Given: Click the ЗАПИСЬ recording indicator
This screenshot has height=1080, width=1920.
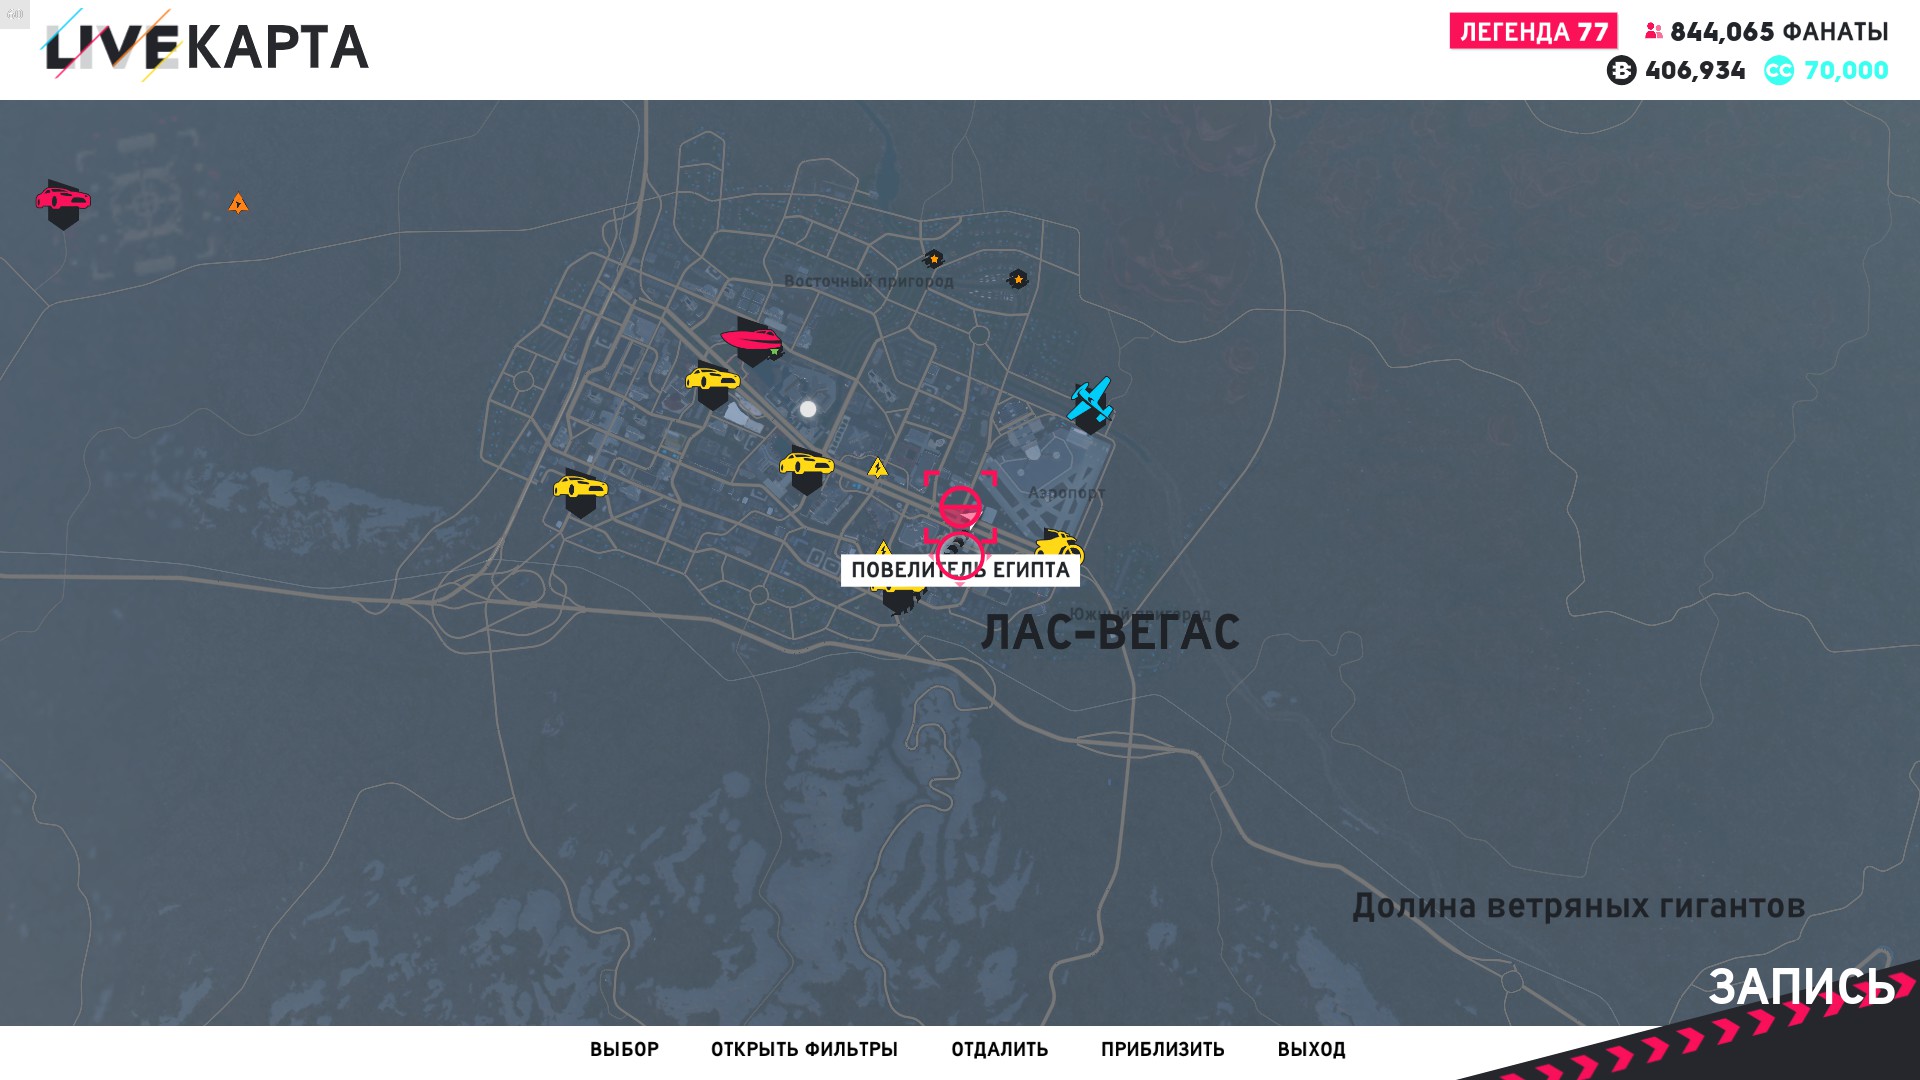Looking at the screenshot, I should pos(1801,987).
